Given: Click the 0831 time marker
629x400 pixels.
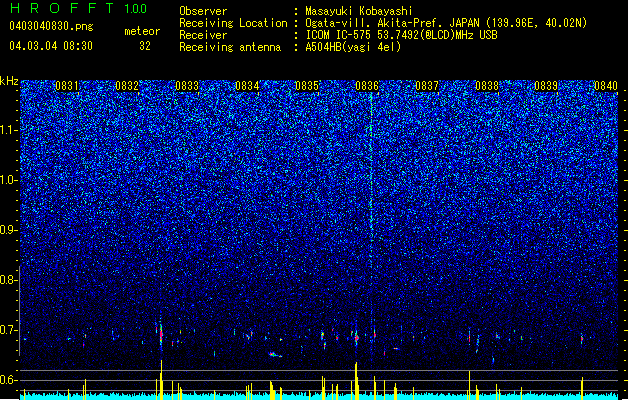Looking at the screenshot, I should pyautogui.click(x=67, y=86).
